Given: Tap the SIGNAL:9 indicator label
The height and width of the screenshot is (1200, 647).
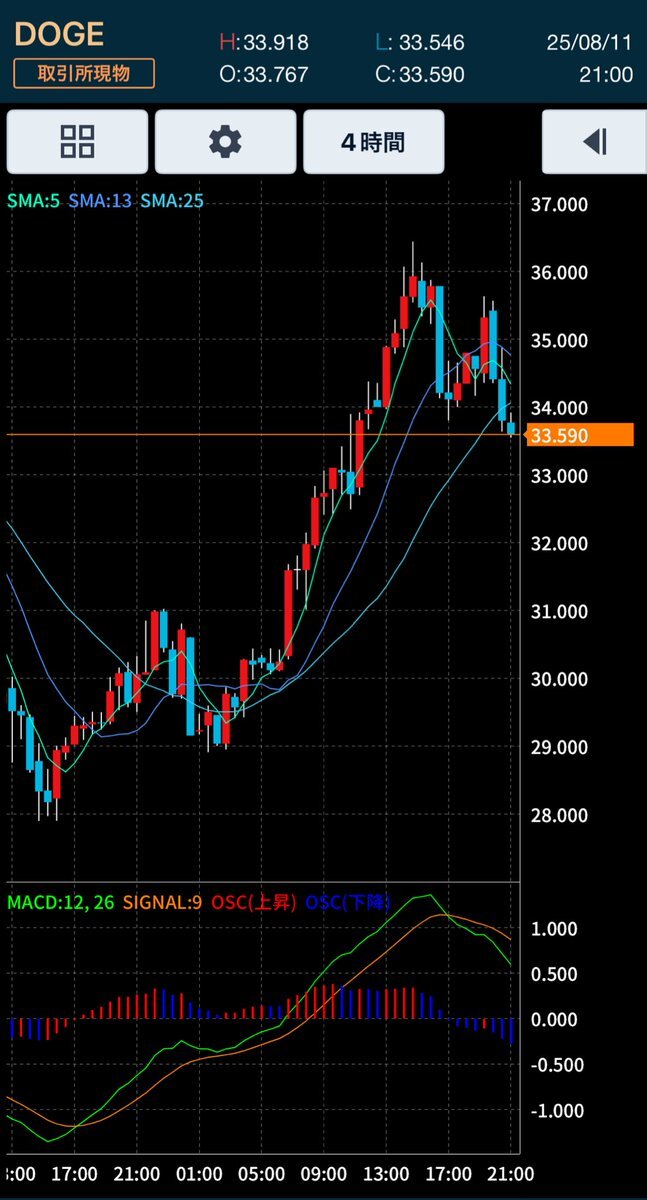Looking at the screenshot, I should [163, 902].
